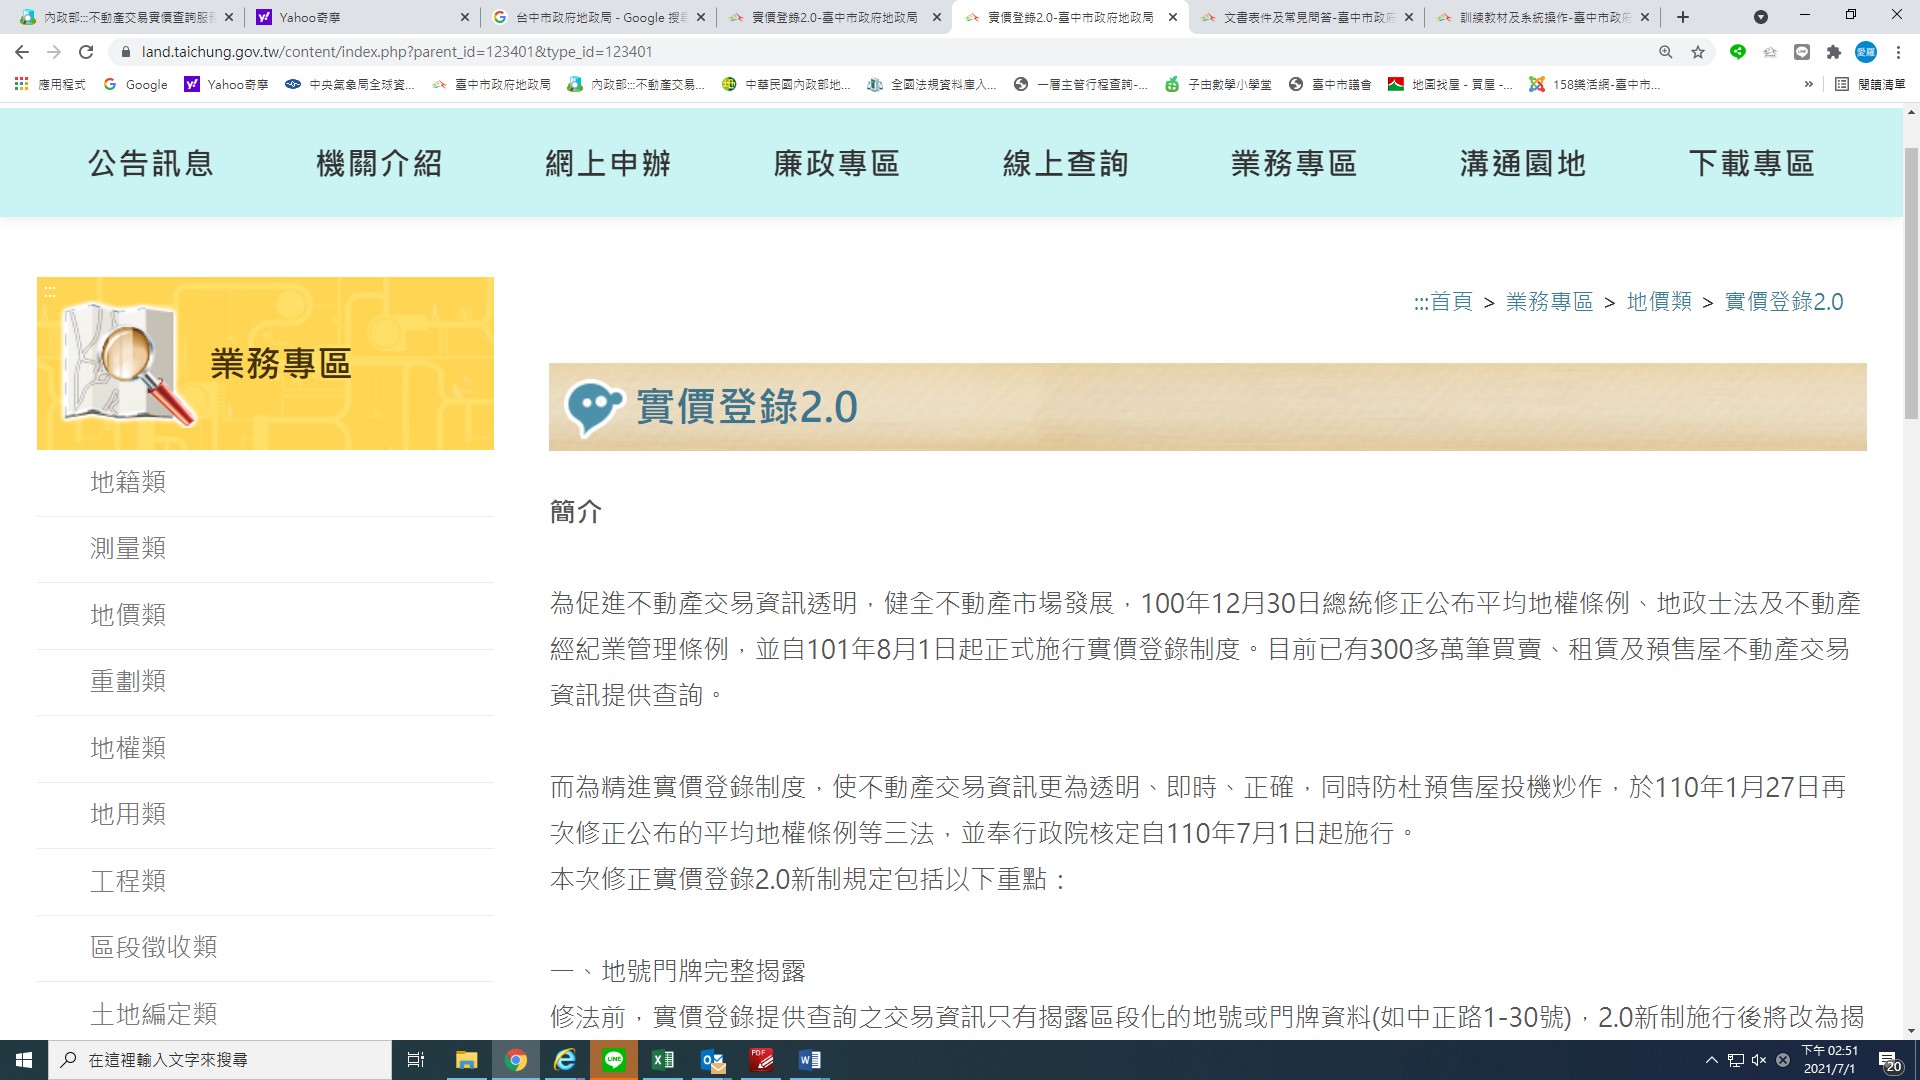The width and height of the screenshot is (1920, 1080).
Task: Open the 溝通園地 menu
Action: tap(1522, 163)
